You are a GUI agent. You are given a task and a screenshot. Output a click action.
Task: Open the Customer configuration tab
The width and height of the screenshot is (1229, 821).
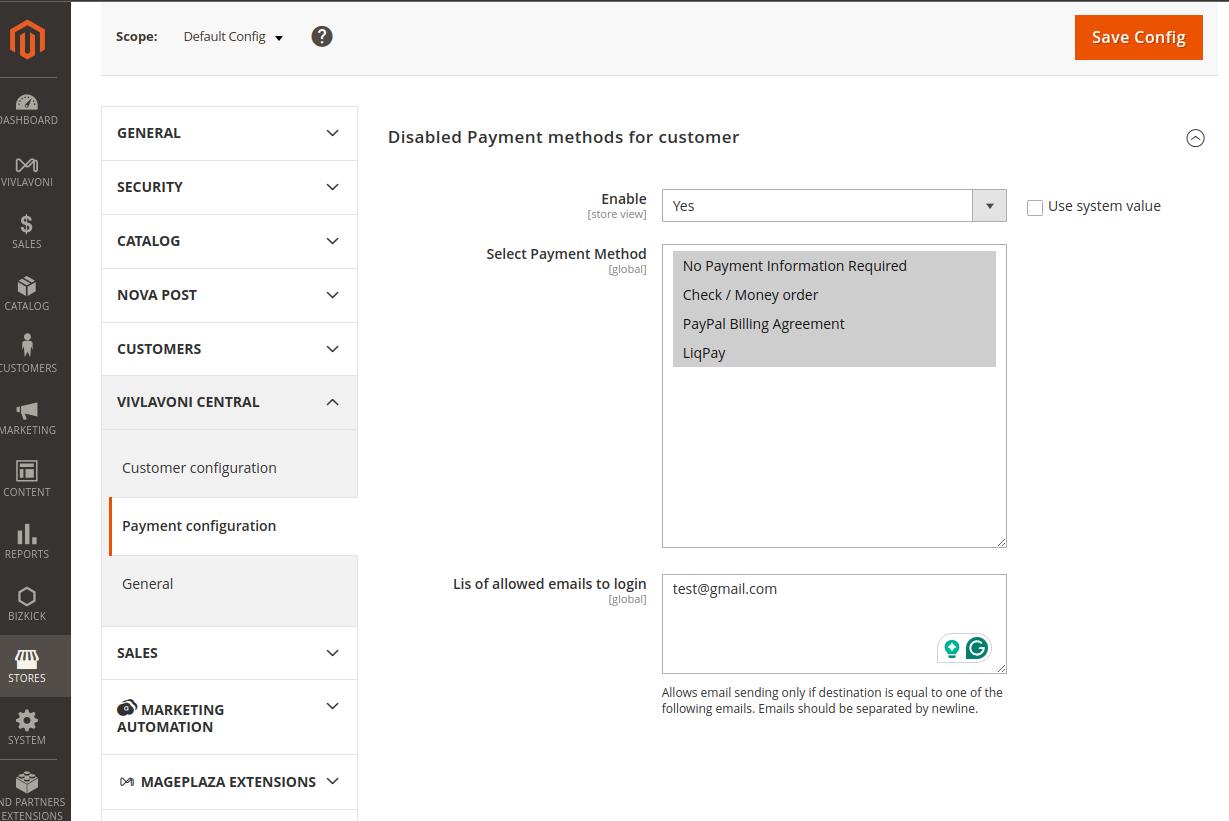[199, 468]
